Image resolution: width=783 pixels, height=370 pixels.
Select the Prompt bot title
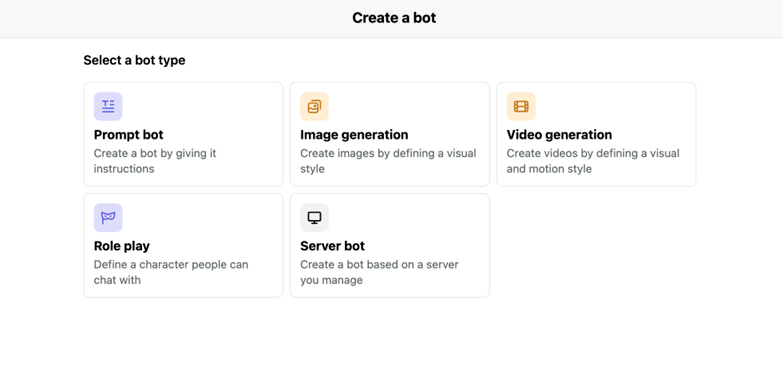point(128,135)
